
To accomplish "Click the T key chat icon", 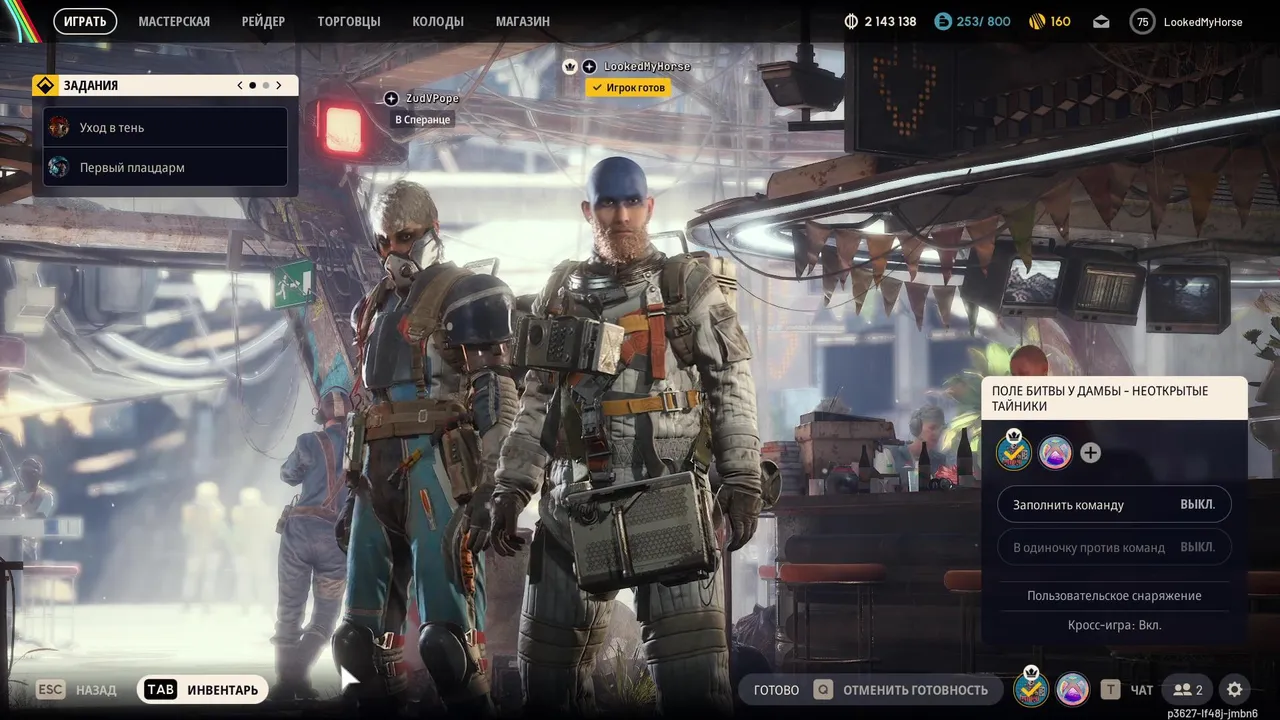I will [x=1110, y=689].
